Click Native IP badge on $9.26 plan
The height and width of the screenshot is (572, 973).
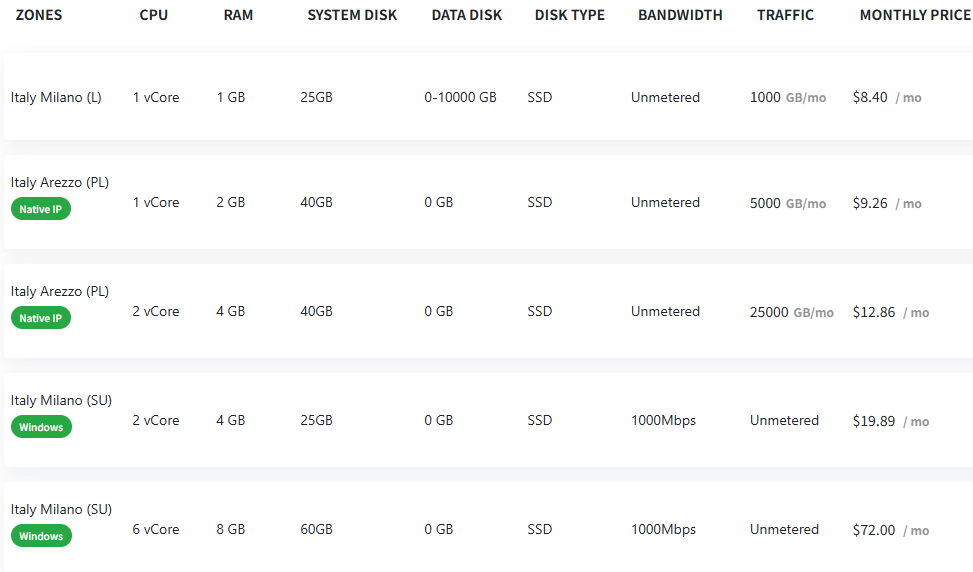41,209
